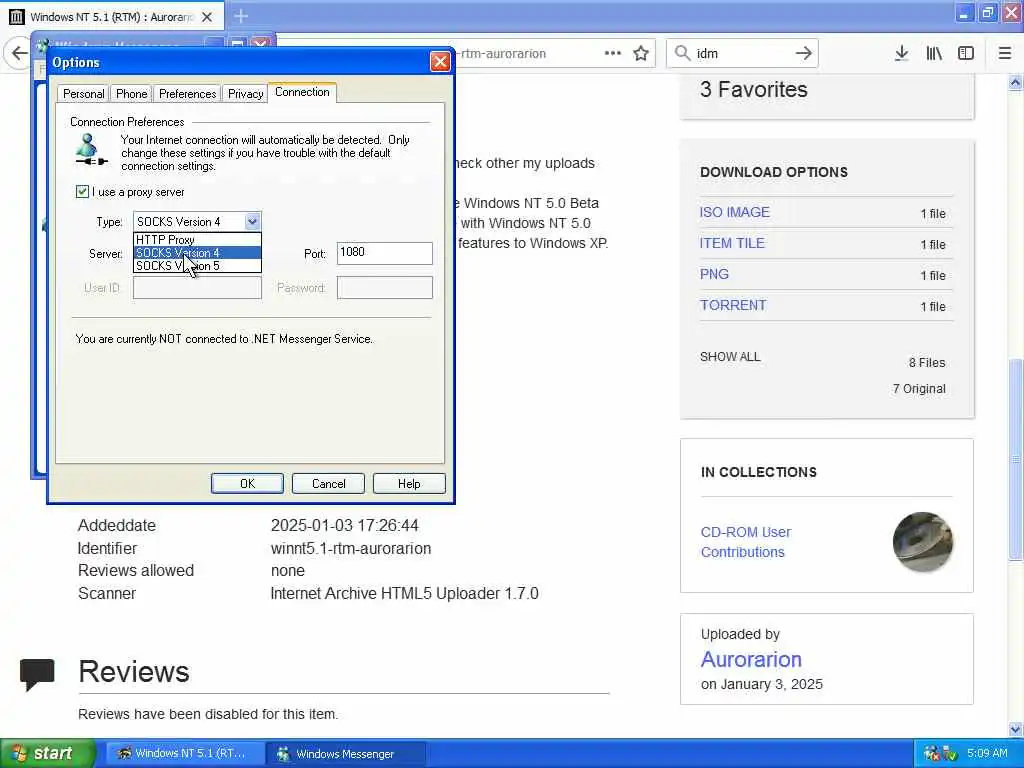Click the Addeddate value 2025-01-03 17:26:44
This screenshot has height=768, width=1024.
click(x=345, y=525)
